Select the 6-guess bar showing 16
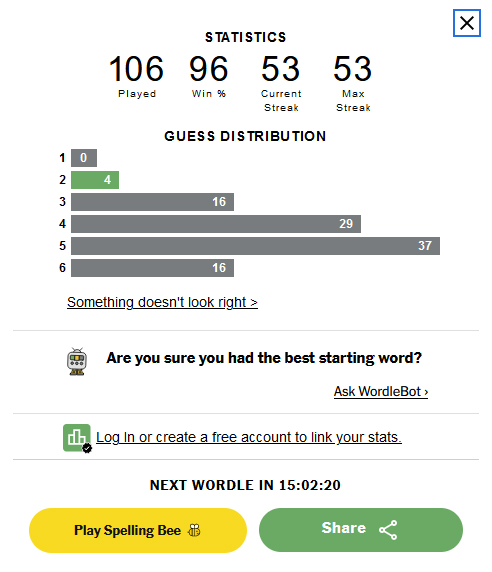This screenshot has height=572, width=492. pos(152,268)
